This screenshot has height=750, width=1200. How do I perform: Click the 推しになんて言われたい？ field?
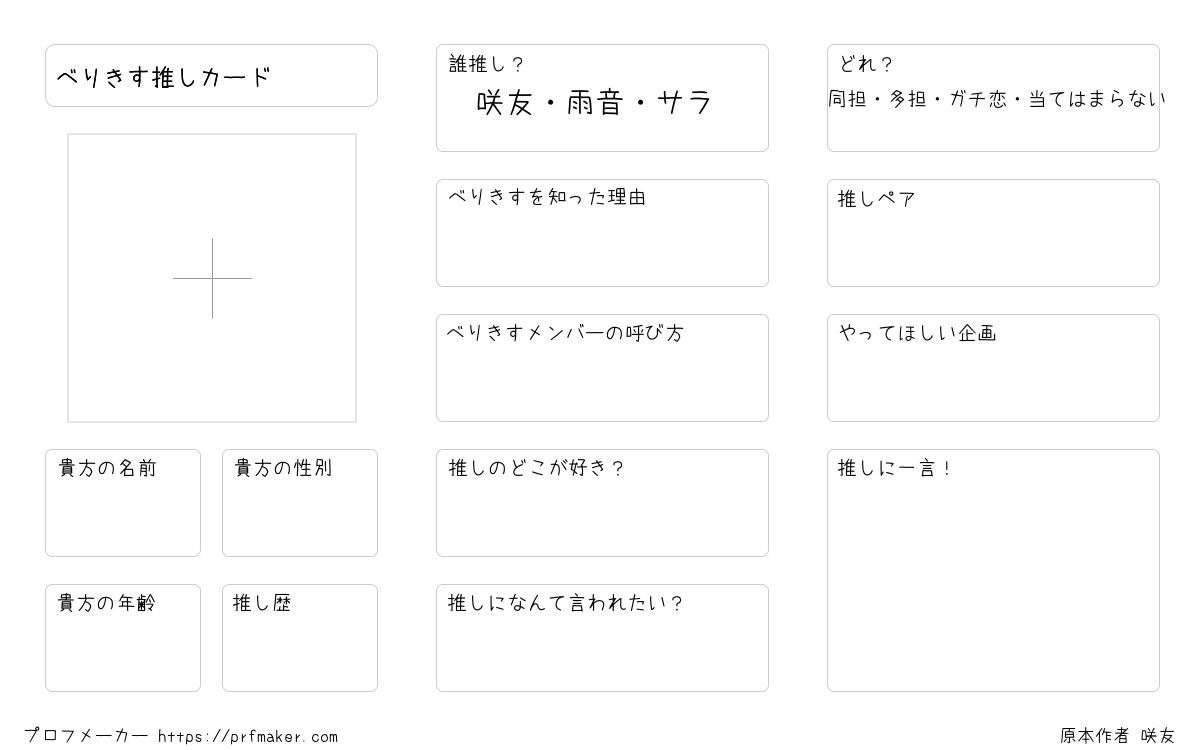602,638
